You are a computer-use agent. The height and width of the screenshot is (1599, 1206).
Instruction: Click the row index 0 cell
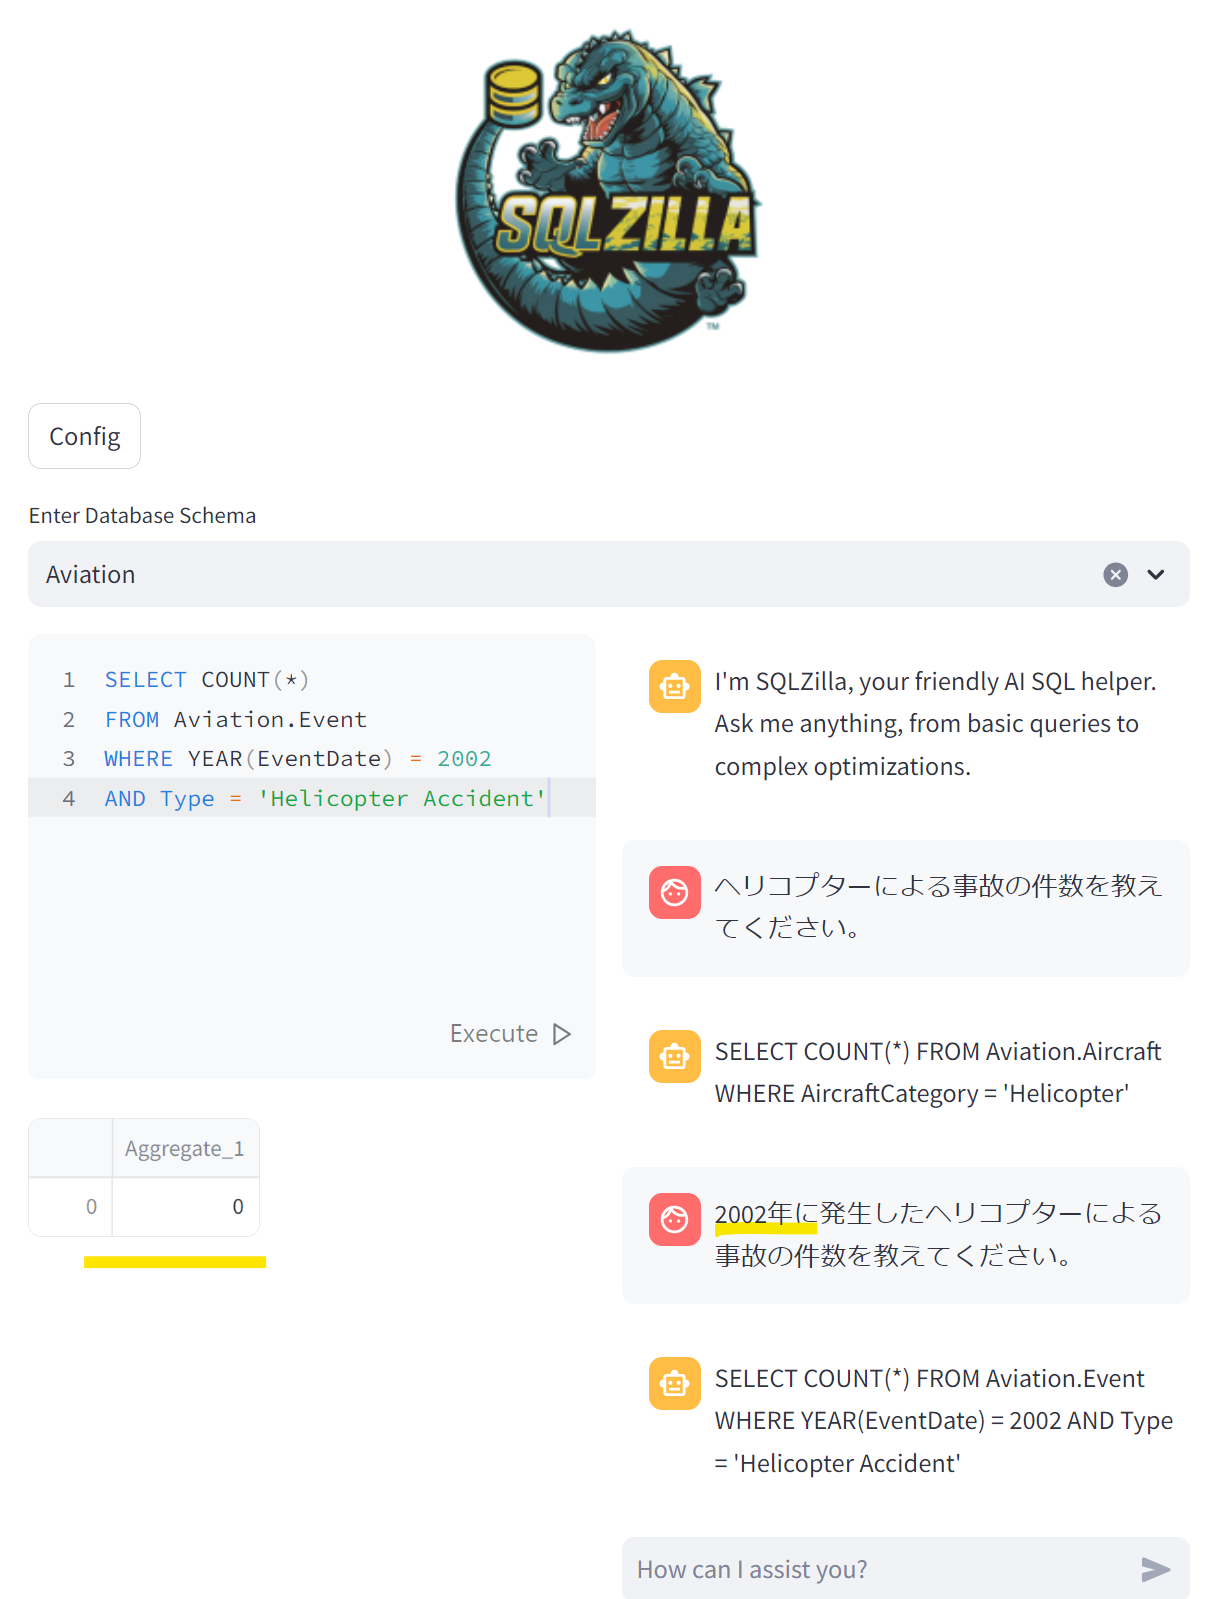point(71,1207)
